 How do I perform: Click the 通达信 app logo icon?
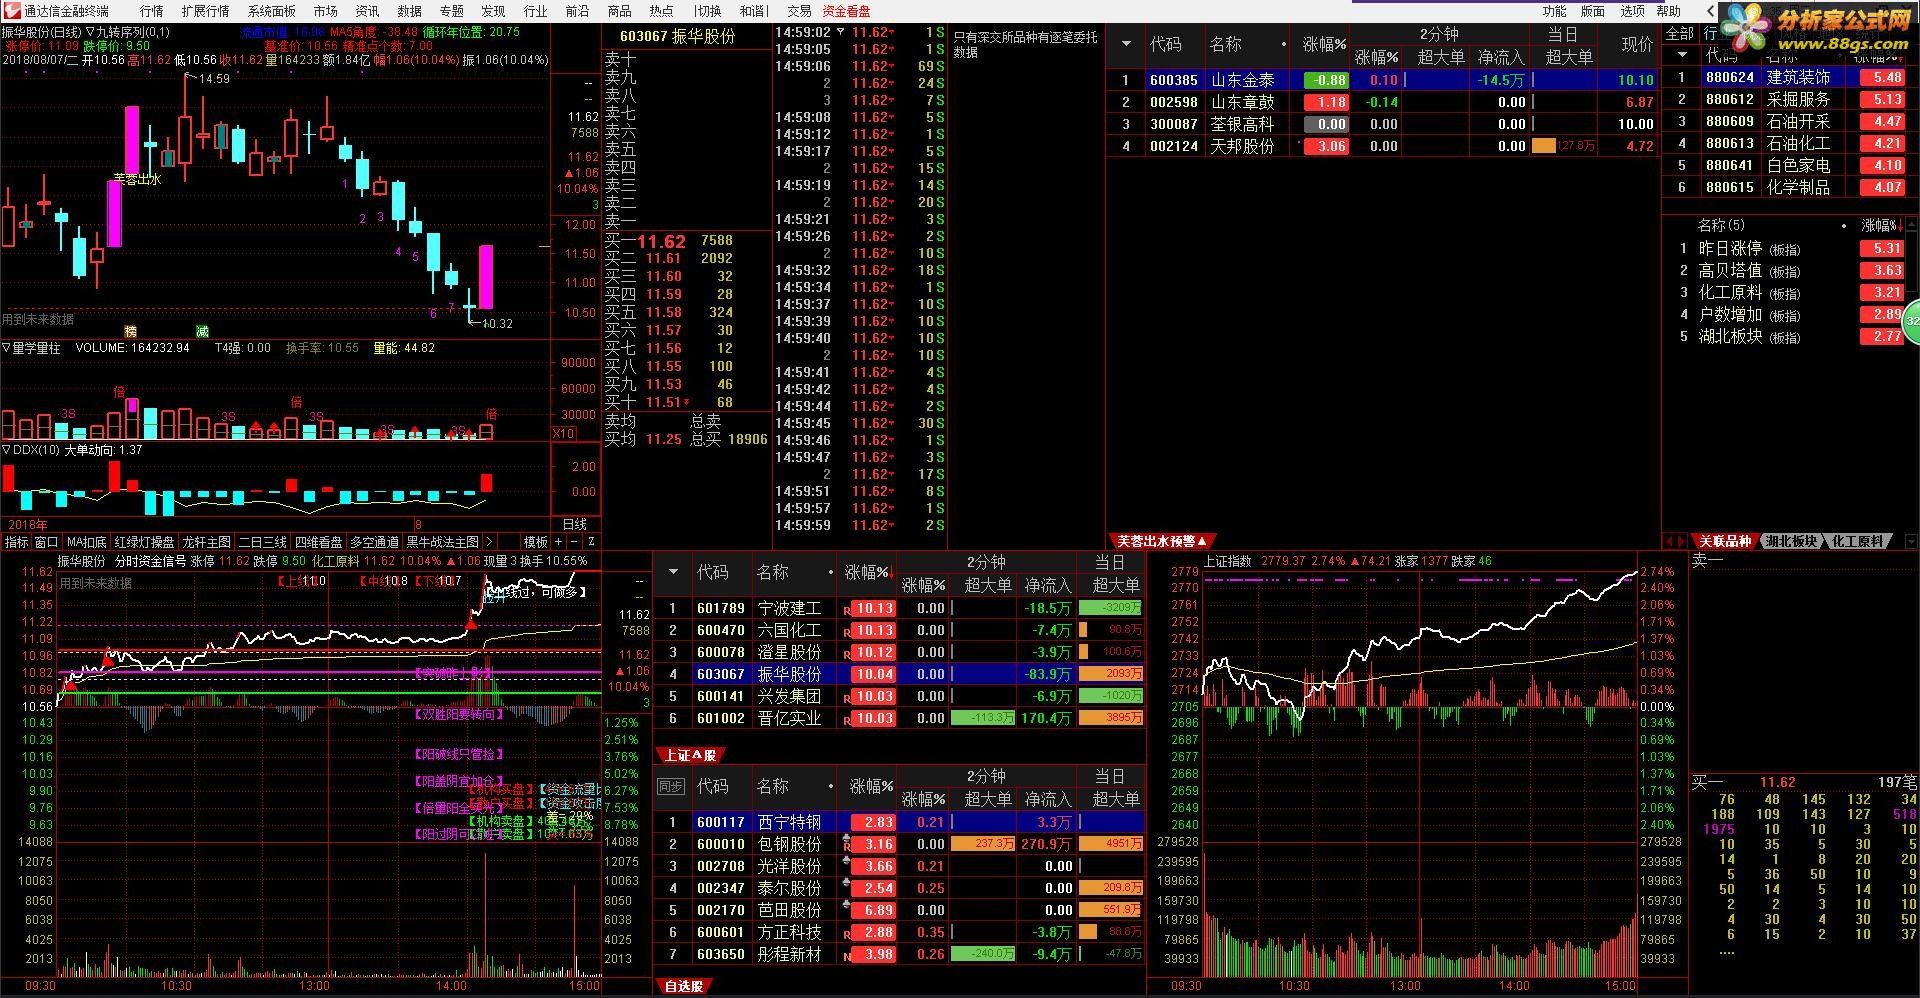[x=12, y=11]
